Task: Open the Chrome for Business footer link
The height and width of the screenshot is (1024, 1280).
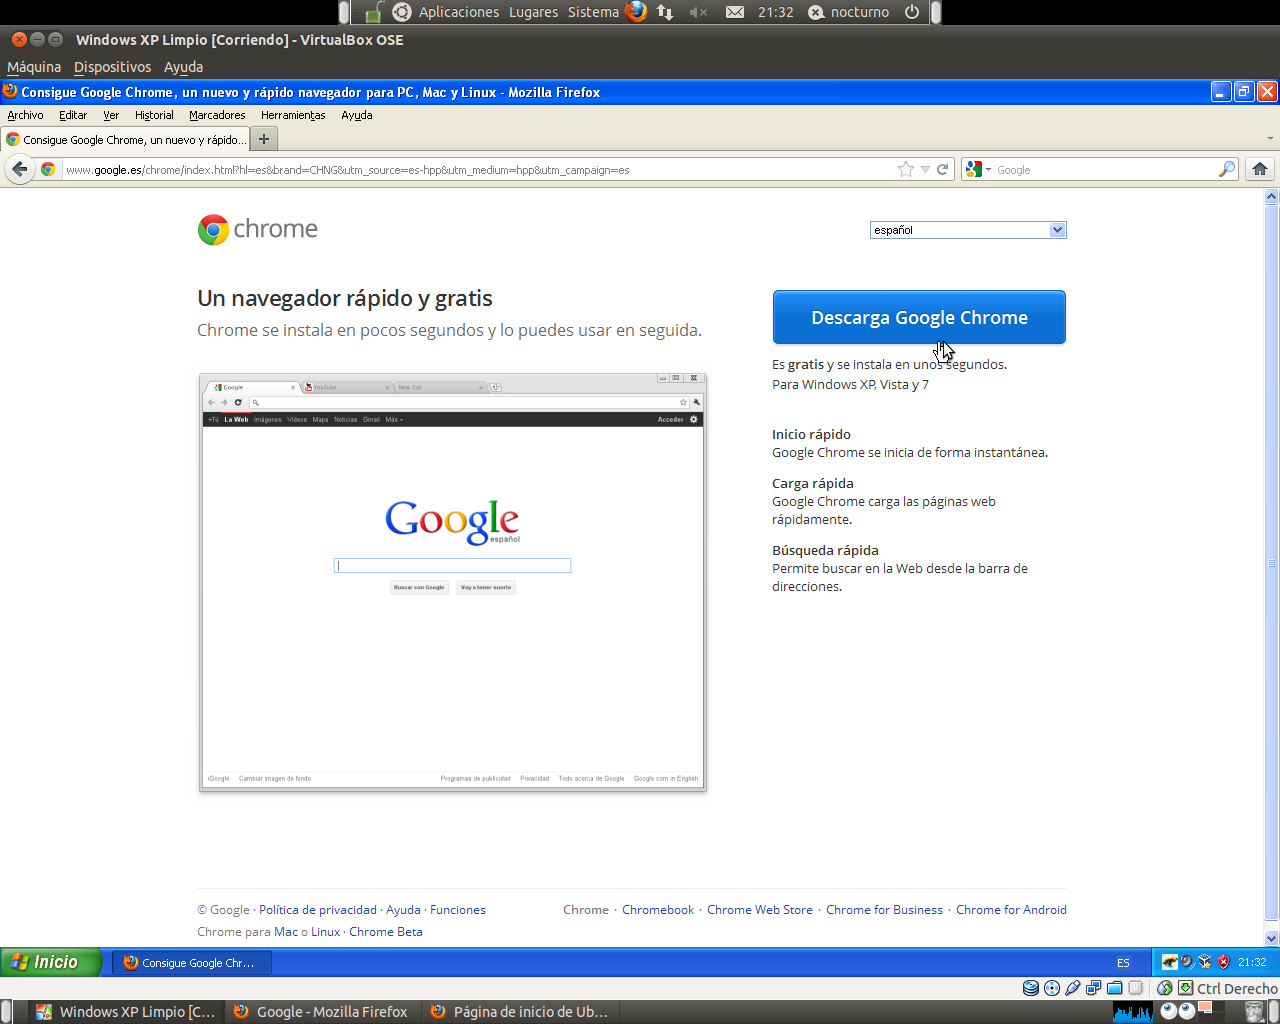Action: pyautogui.click(x=884, y=910)
